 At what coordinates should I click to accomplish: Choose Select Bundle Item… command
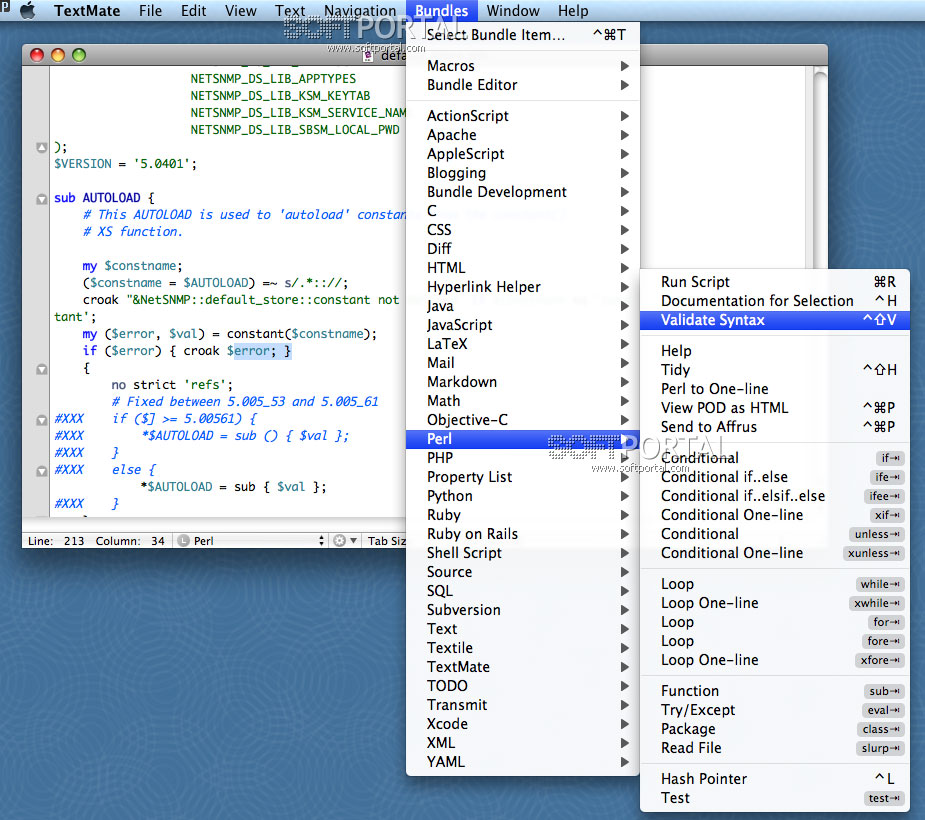[523, 35]
